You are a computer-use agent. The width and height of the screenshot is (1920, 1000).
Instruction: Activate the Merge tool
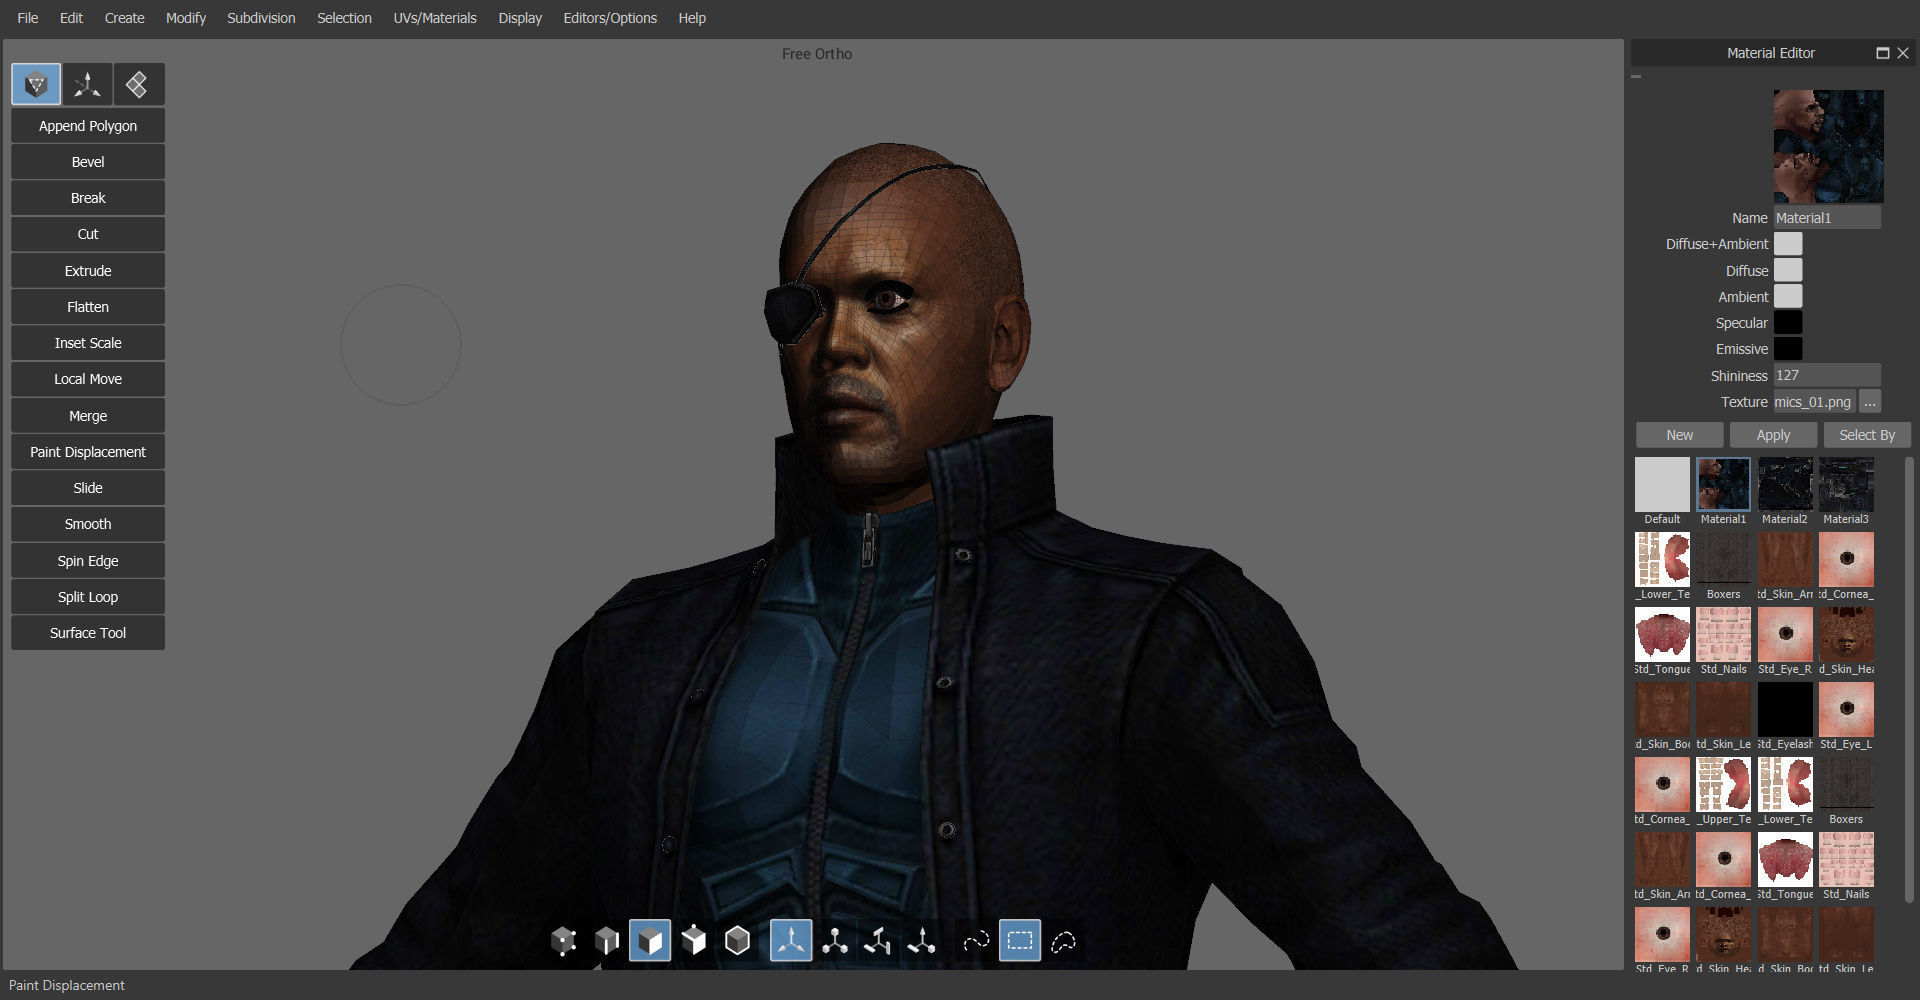click(88, 416)
